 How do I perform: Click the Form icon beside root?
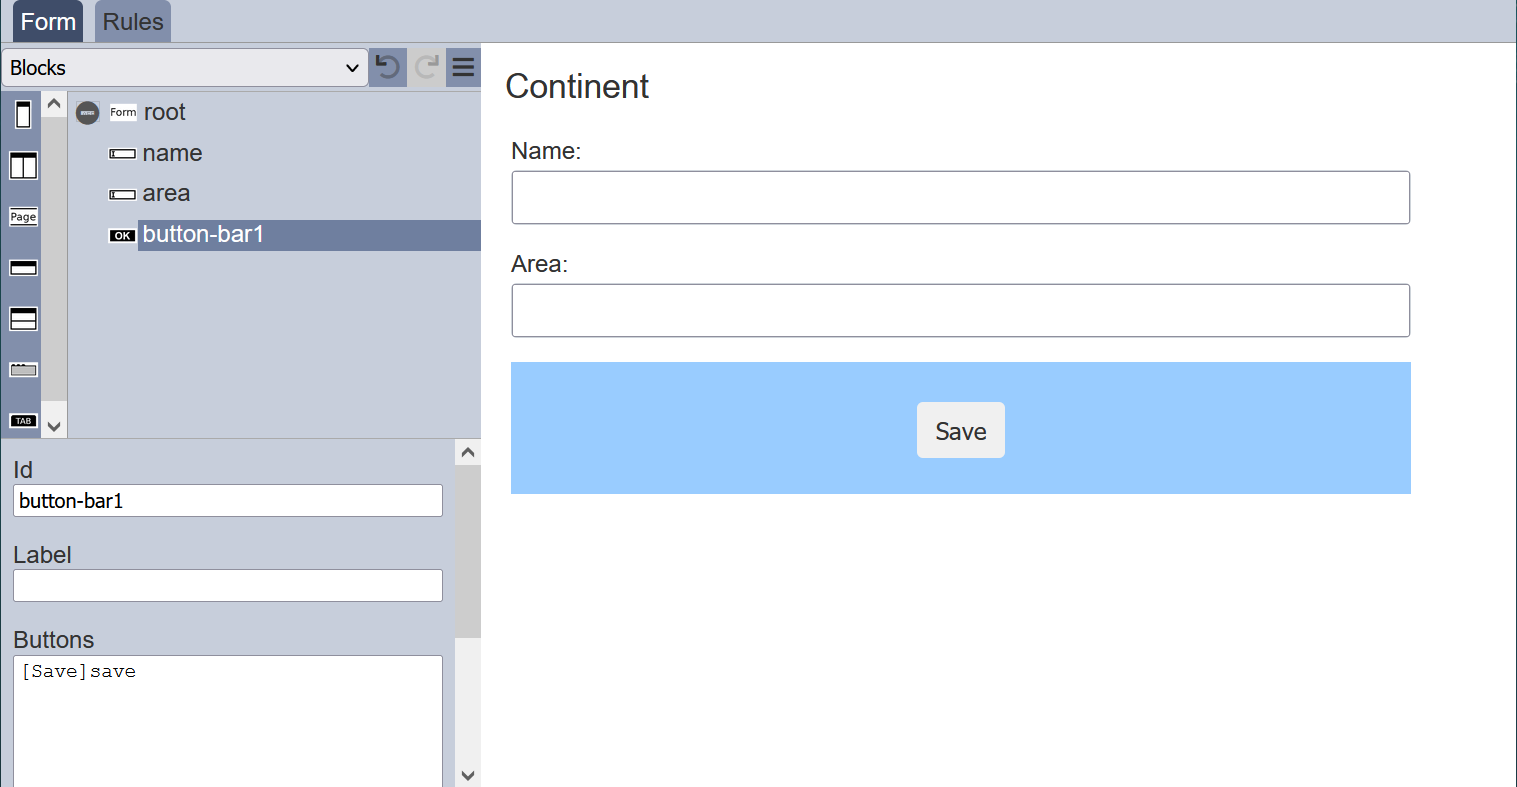coord(123,113)
